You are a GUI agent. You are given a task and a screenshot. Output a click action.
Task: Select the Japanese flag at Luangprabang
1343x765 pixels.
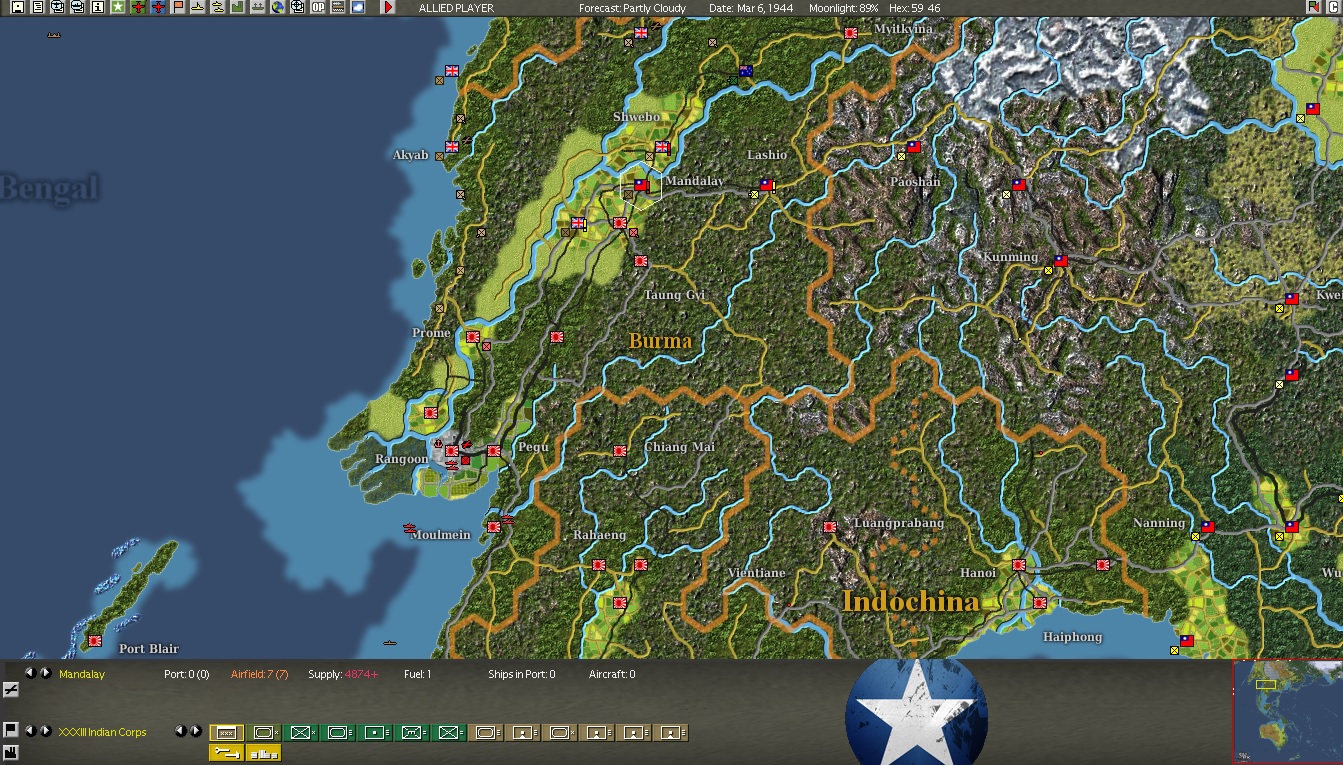pyautogui.click(x=830, y=527)
